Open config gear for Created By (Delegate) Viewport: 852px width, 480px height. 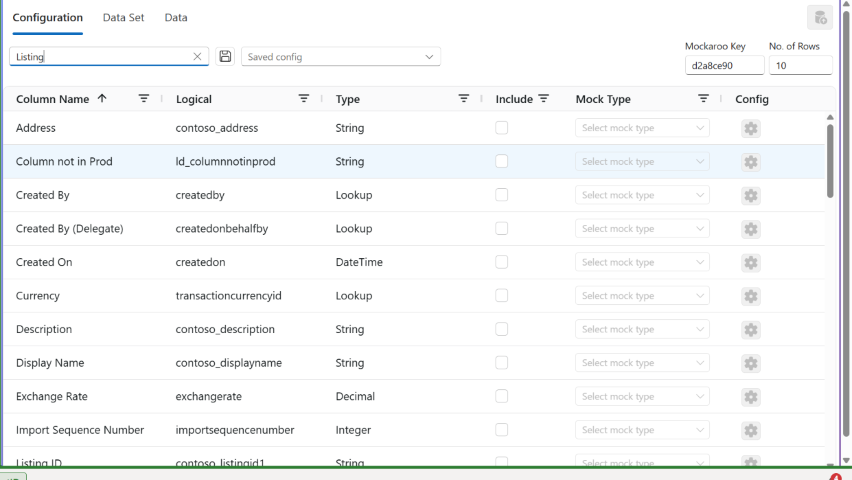(x=750, y=229)
